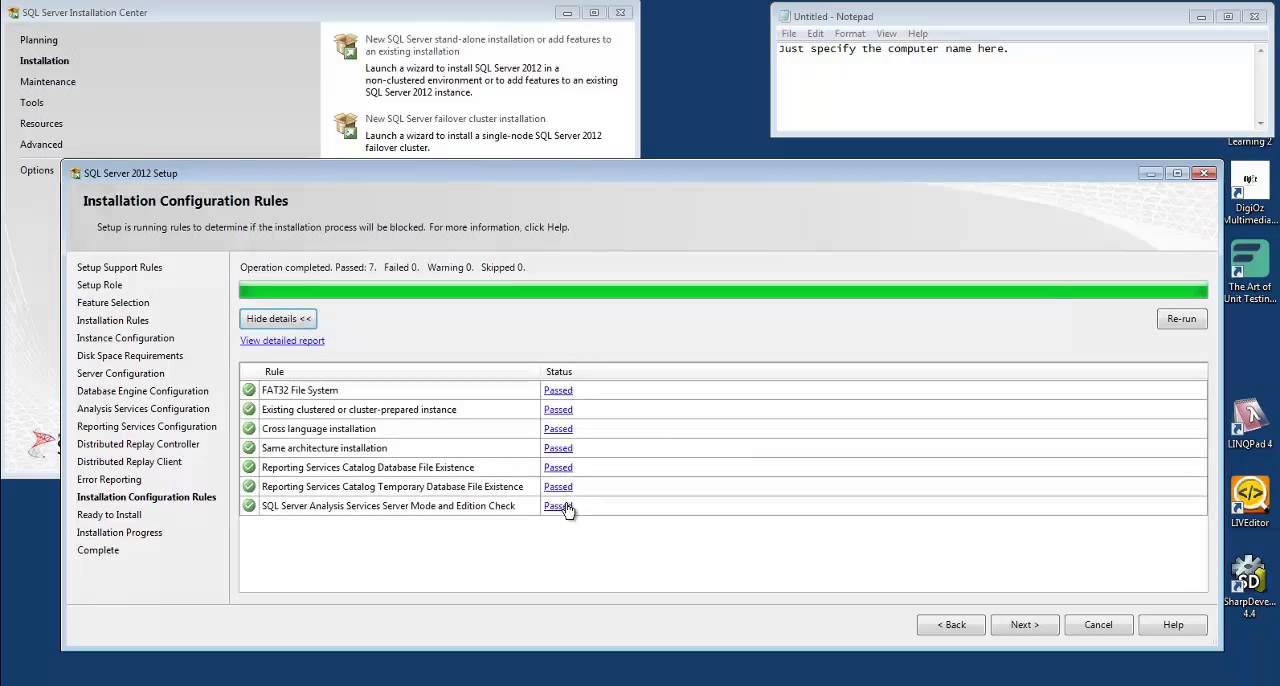Click the Notepad title bar icon
The width and height of the screenshot is (1280, 686).
[785, 16]
